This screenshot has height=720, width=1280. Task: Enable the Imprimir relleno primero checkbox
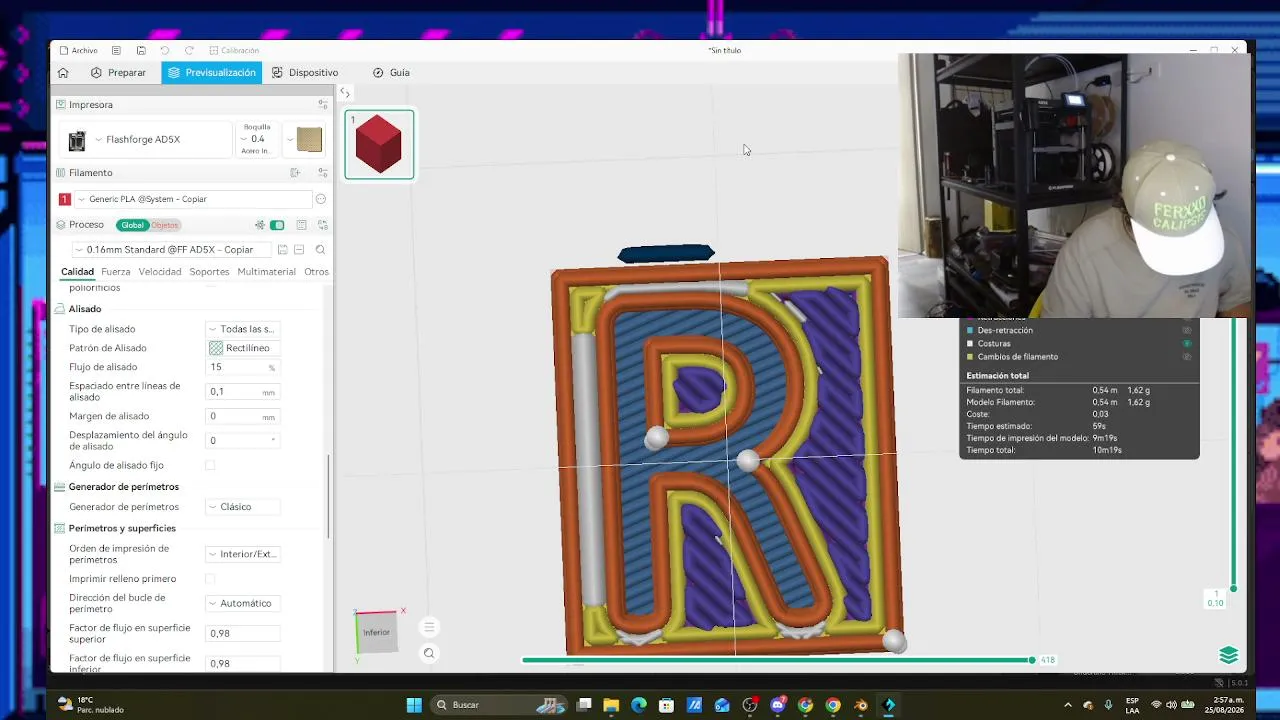[x=210, y=579]
